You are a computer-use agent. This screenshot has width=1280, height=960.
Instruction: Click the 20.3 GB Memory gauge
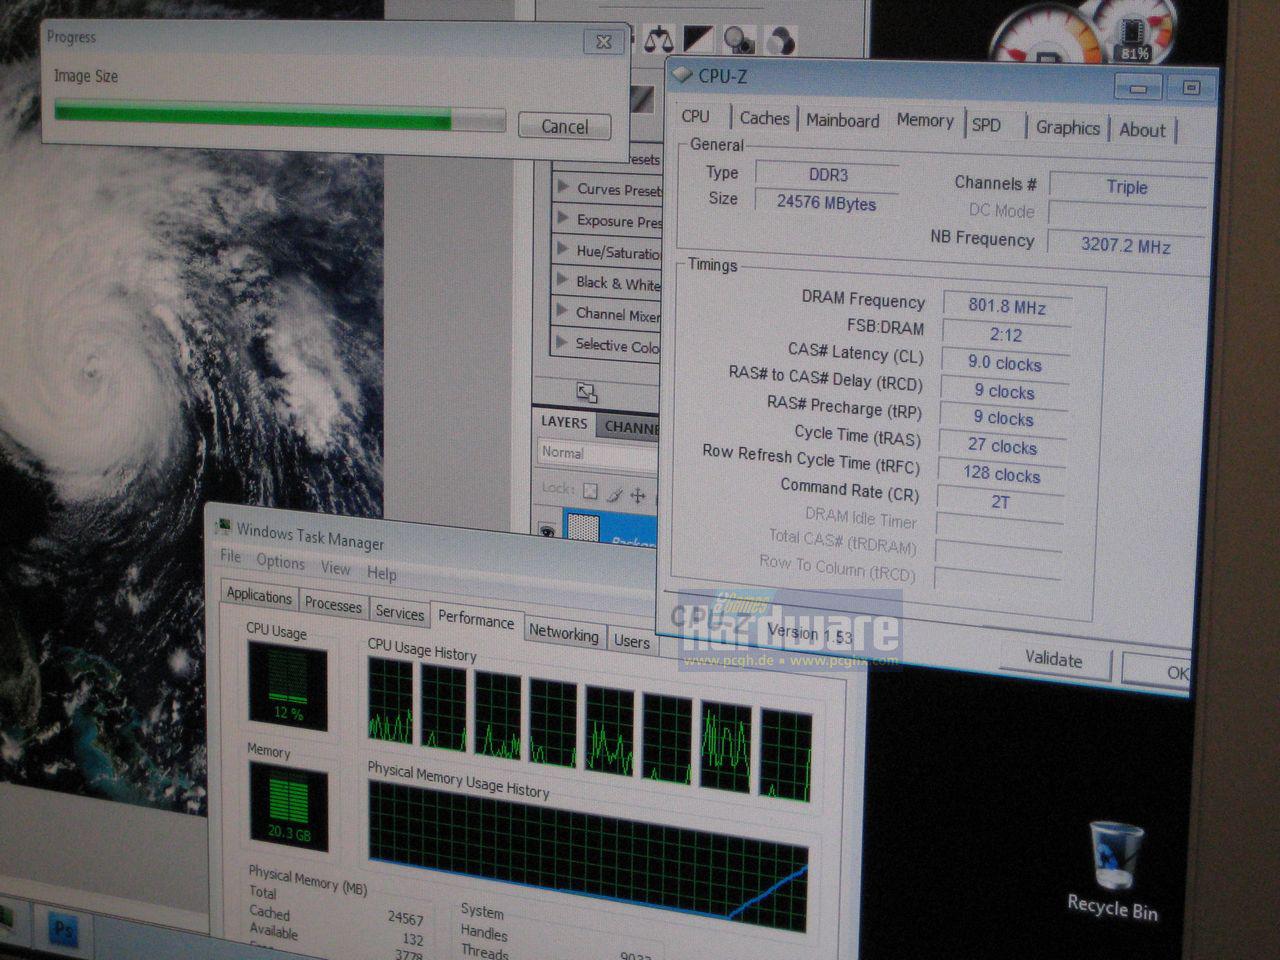[288, 805]
